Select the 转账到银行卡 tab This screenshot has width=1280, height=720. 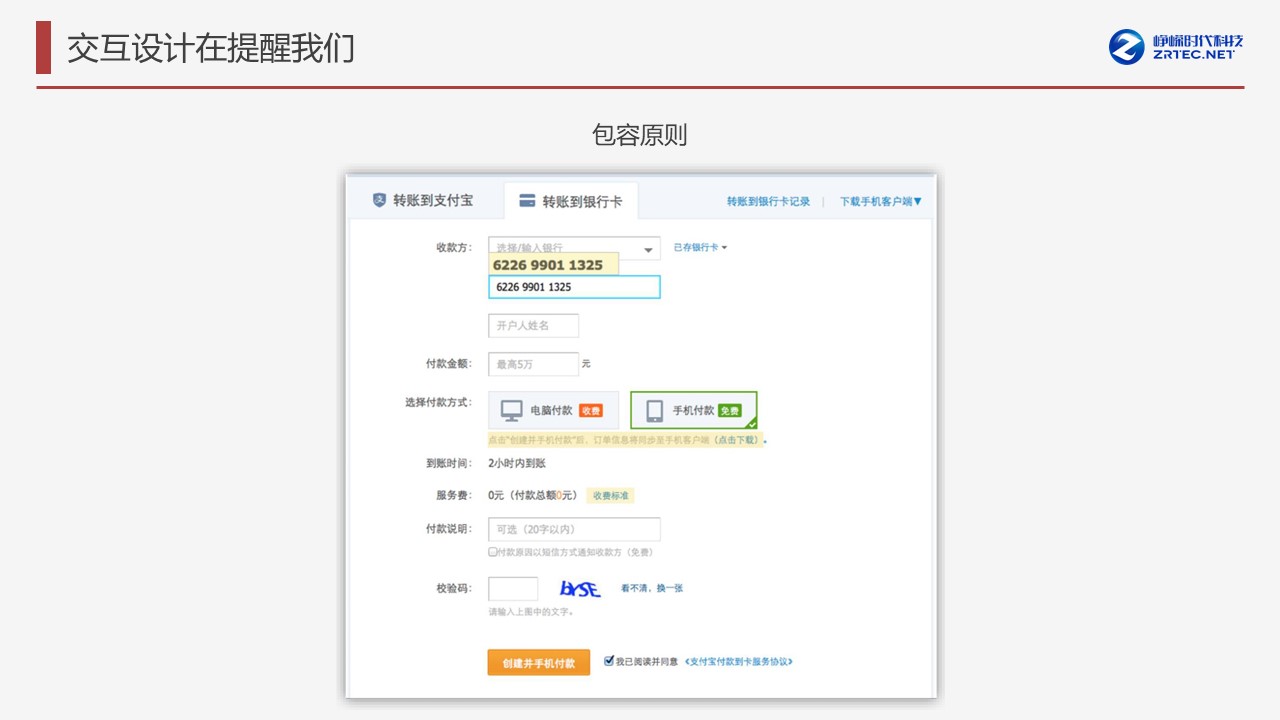point(571,201)
